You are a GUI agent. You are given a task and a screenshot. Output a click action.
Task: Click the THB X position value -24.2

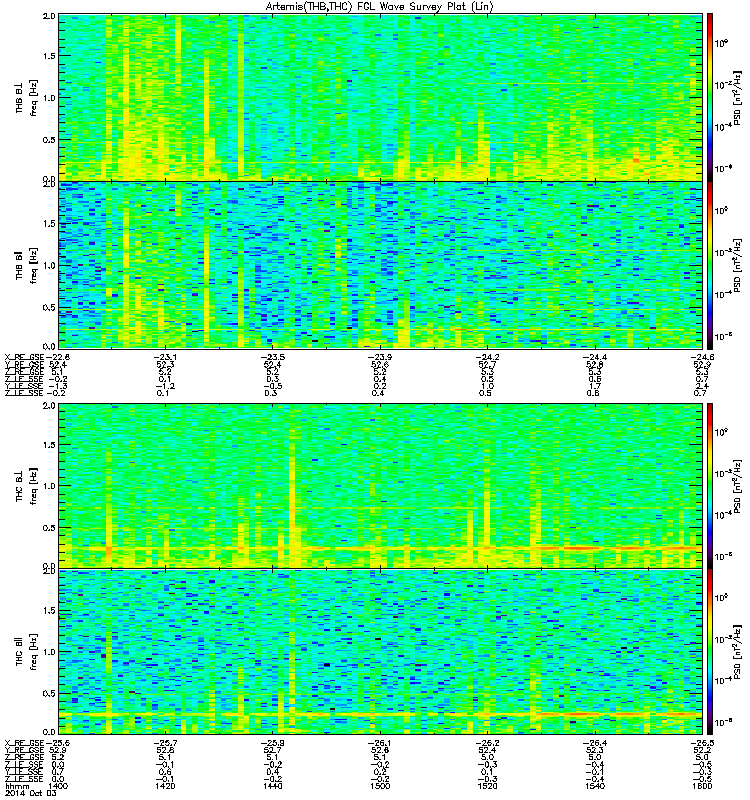pyautogui.click(x=487, y=357)
